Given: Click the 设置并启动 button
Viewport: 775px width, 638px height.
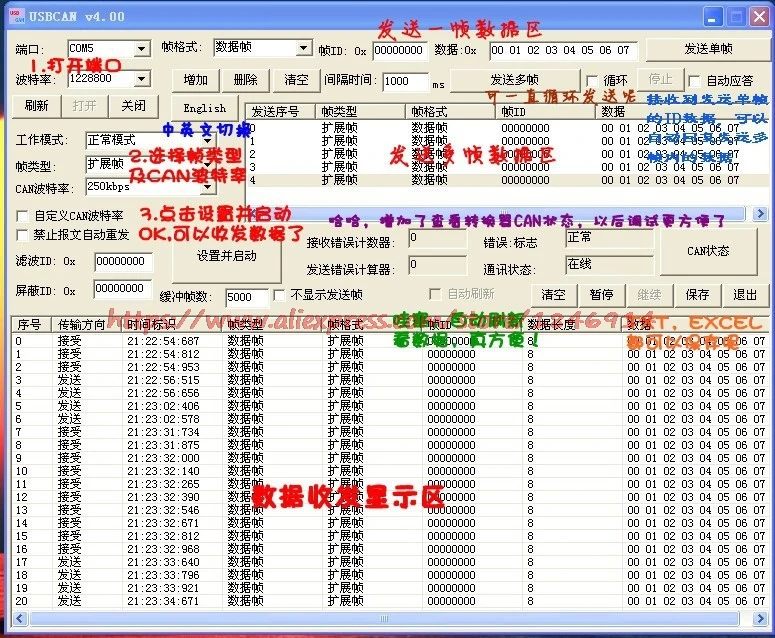Looking at the screenshot, I should point(226,256).
